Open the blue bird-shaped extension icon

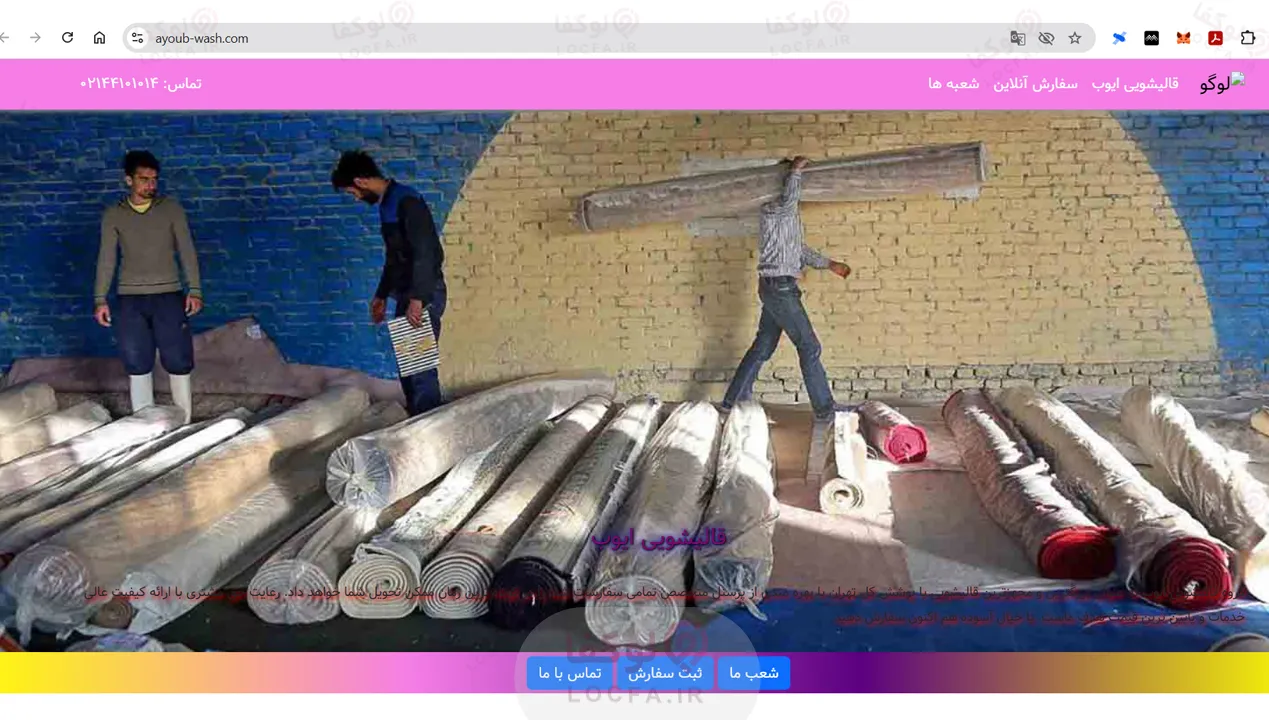[1119, 38]
